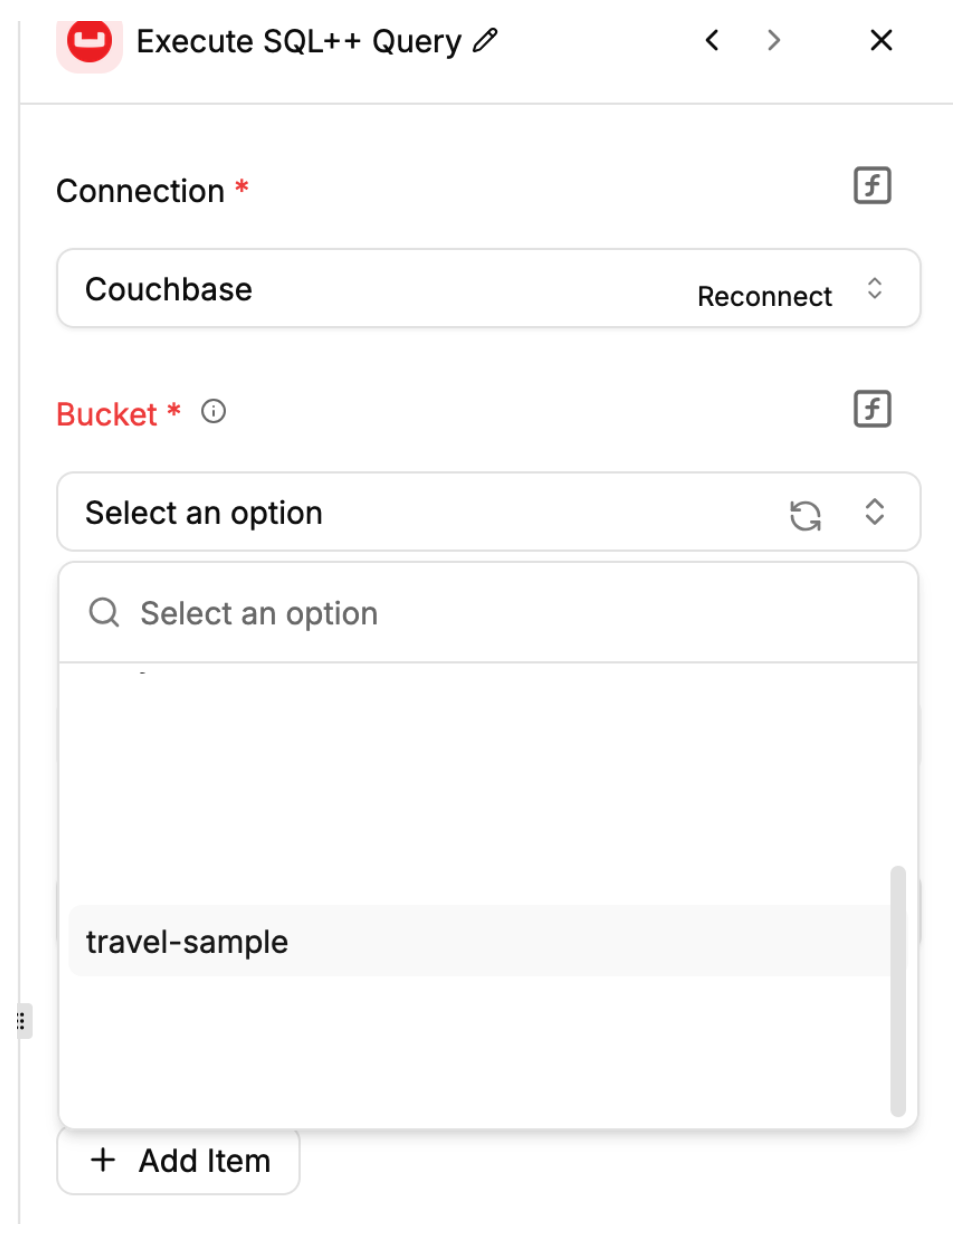Image resolution: width=972 pixels, height=1246 pixels.
Task: Focus the 'Select an option' search box
Action: click(500, 613)
